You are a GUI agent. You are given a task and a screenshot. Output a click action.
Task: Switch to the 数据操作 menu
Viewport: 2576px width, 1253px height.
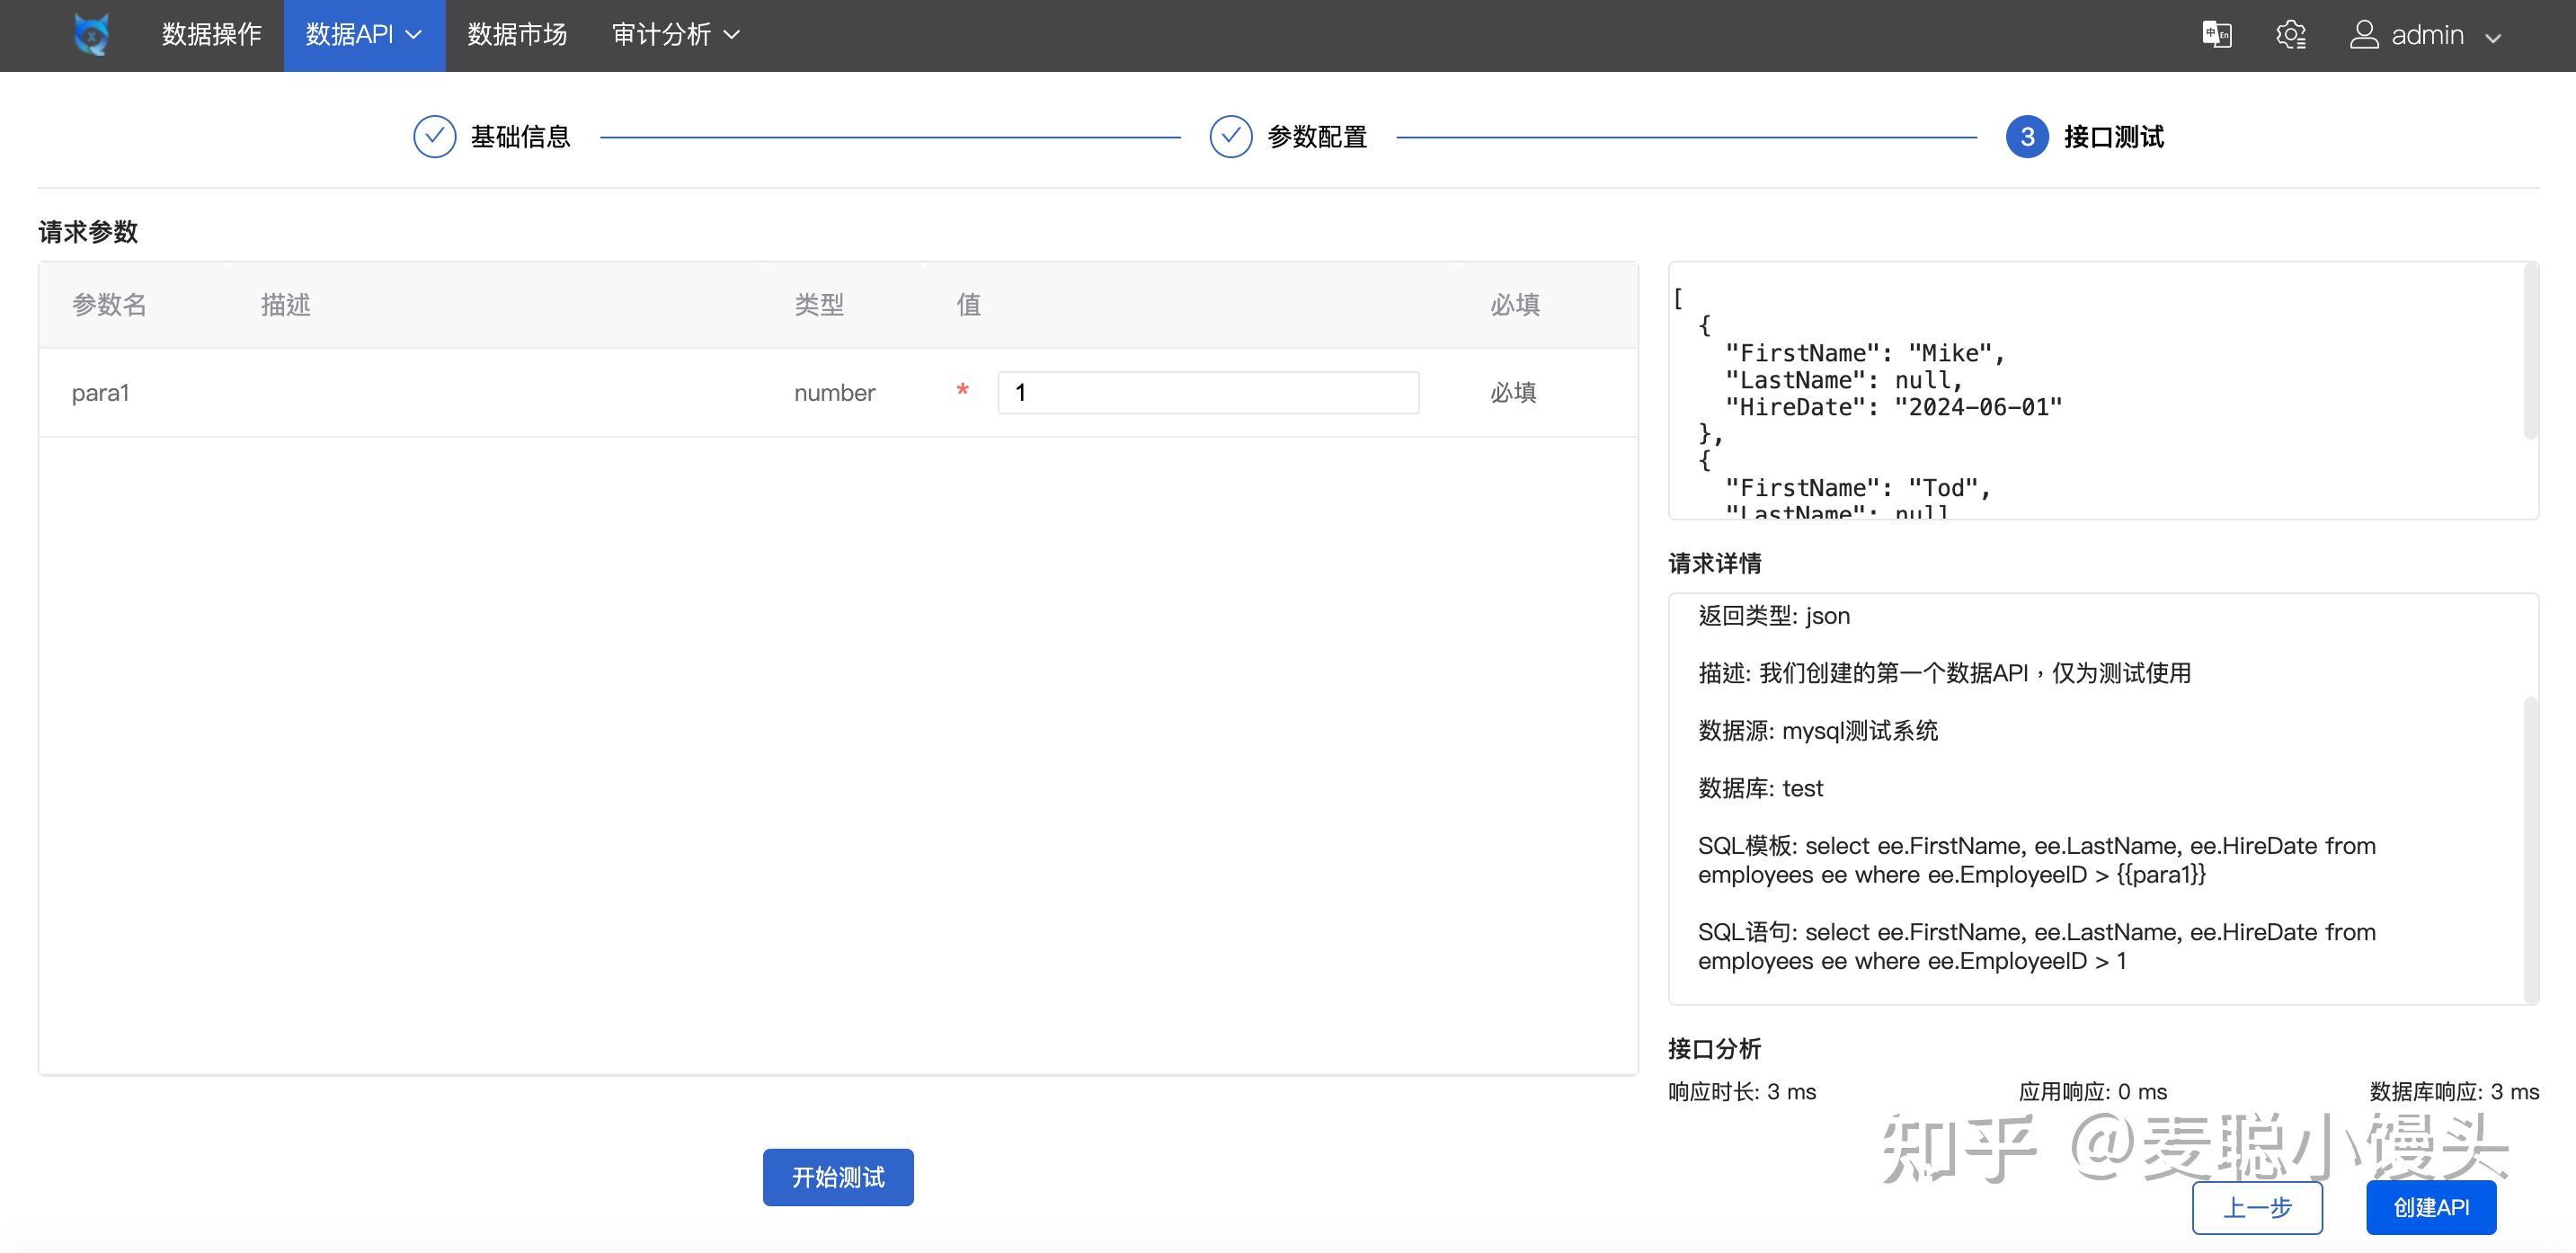[x=211, y=34]
